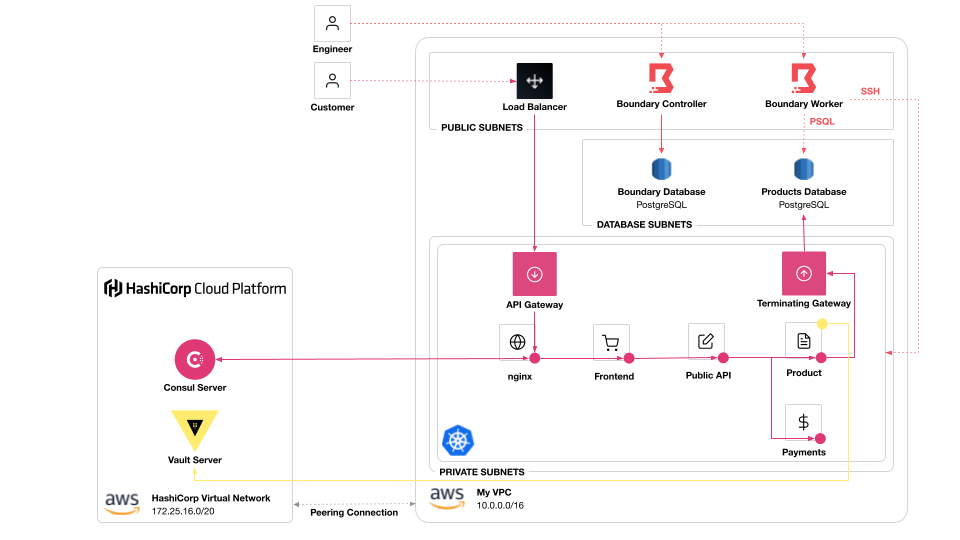Viewport: 960px width, 540px height.
Task: Click the 10.0.0.0/16 CIDR text
Action: (500, 506)
